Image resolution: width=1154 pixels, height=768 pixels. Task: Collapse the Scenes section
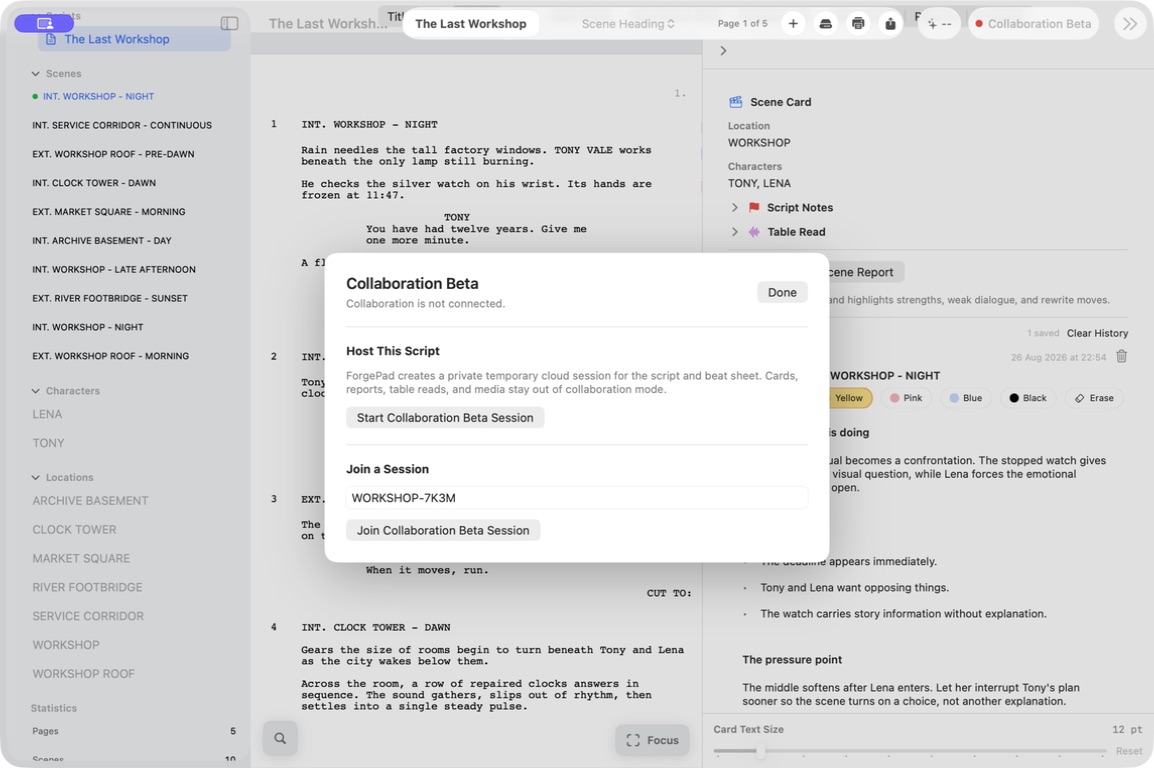pos(35,74)
